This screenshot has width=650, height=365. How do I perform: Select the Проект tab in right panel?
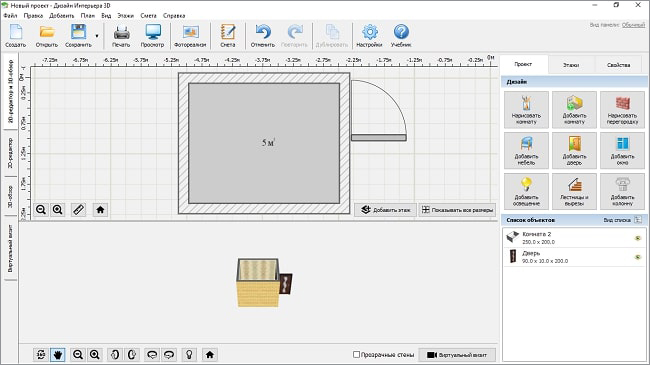pyautogui.click(x=523, y=64)
